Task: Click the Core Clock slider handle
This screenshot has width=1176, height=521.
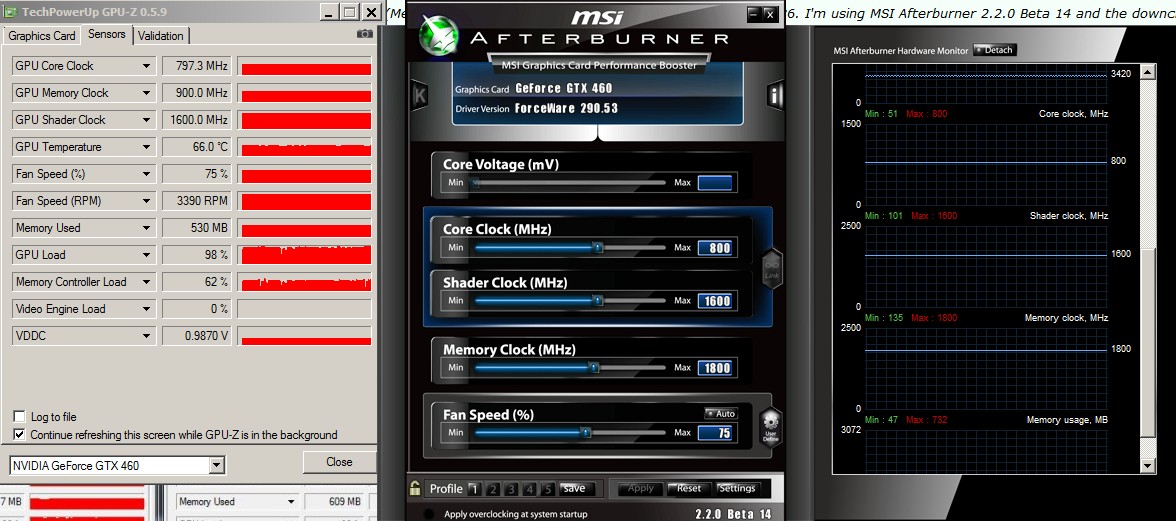Action: coord(597,247)
